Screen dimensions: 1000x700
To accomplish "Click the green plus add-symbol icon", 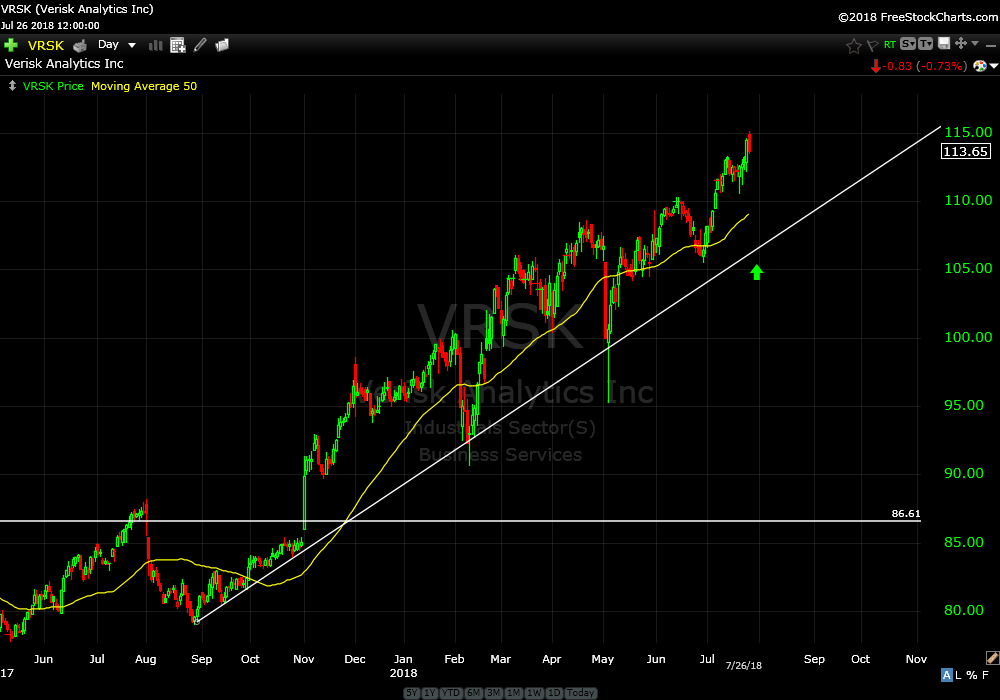I will (x=11, y=45).
